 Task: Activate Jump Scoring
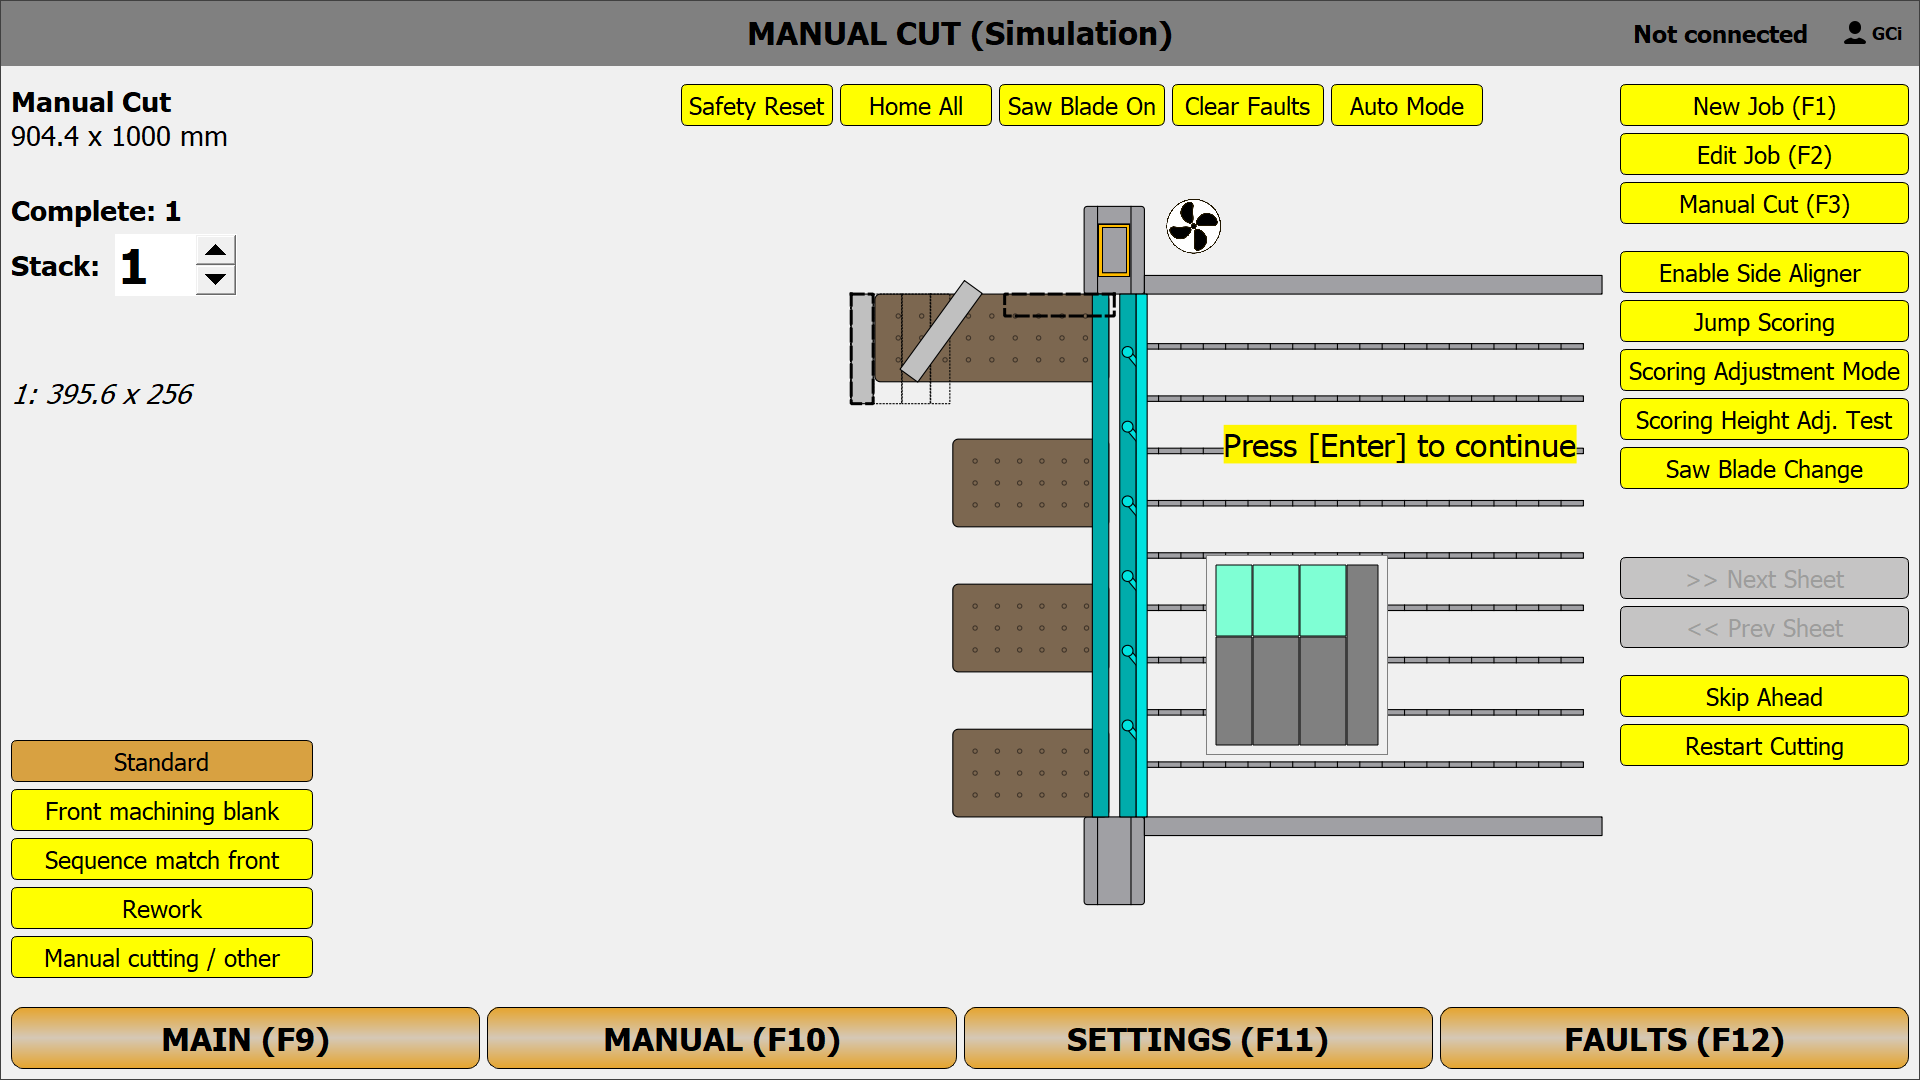[x=1763, y=321]
